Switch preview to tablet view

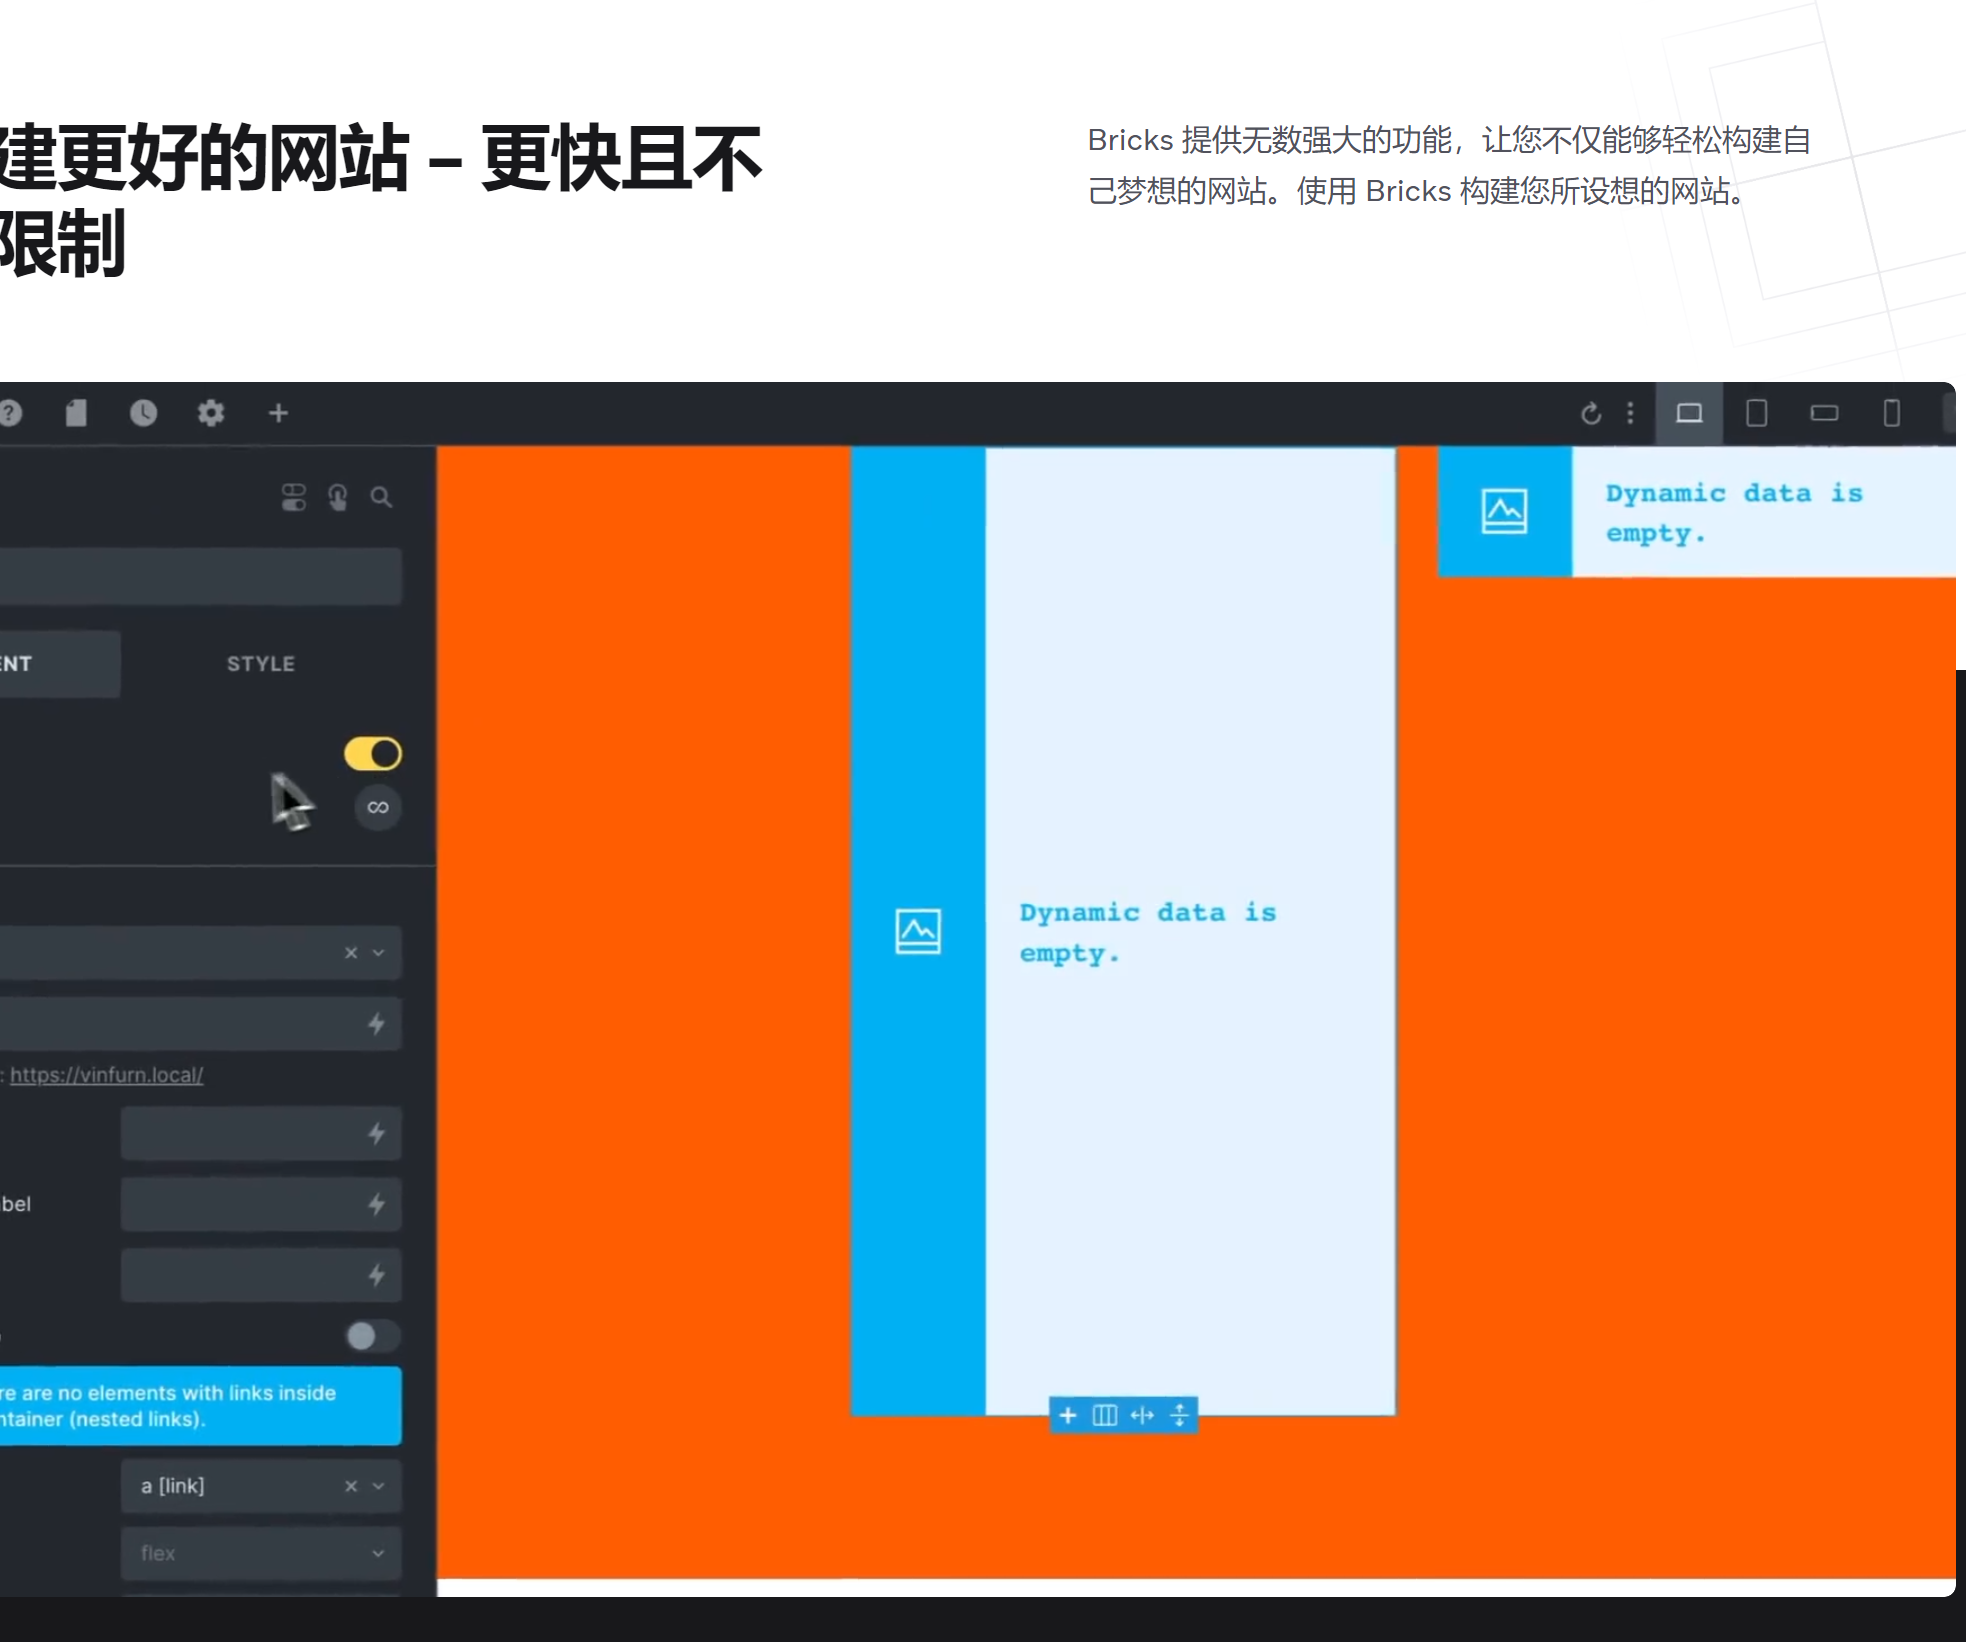coord(1758,413)
